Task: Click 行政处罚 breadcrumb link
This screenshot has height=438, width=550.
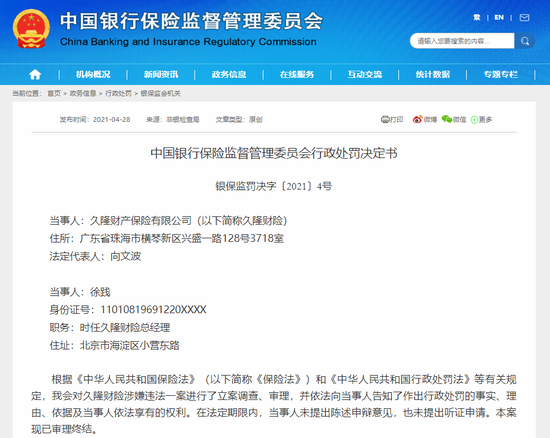Action: click(x=118, y=93)
